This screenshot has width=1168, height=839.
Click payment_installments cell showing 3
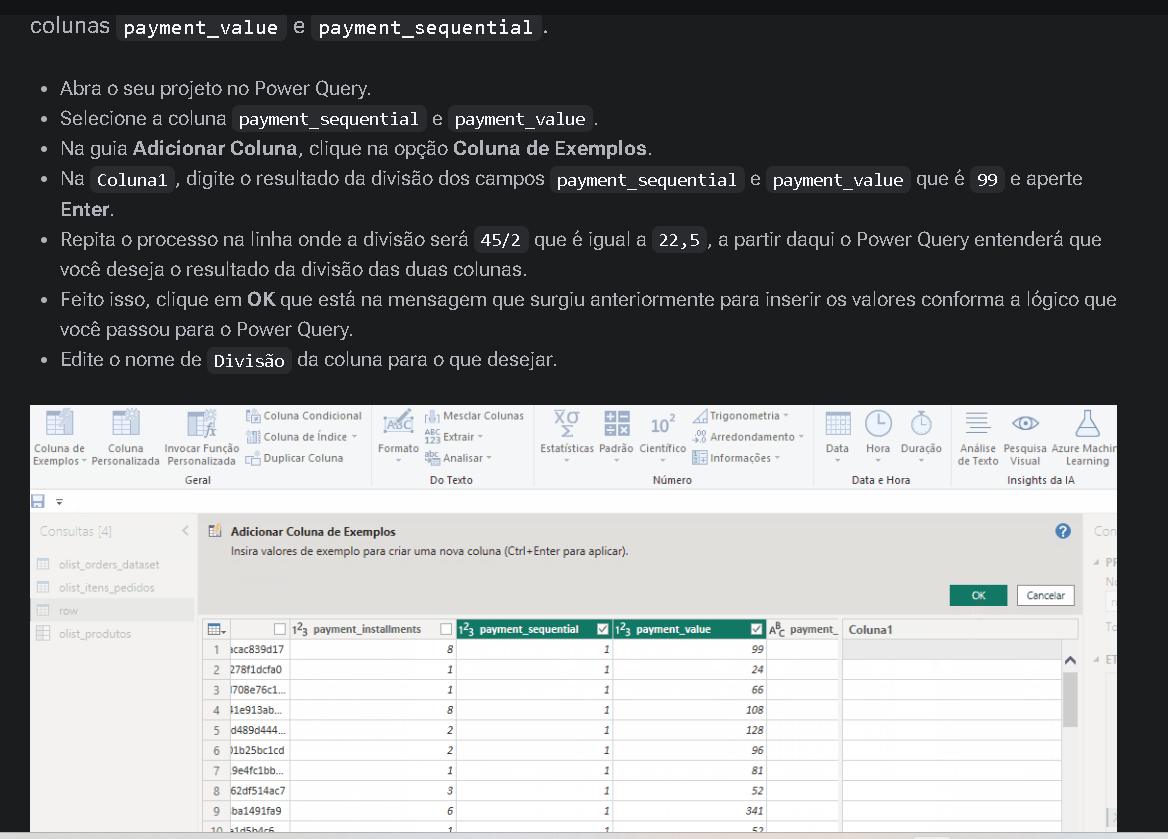(x=372, y=791)
